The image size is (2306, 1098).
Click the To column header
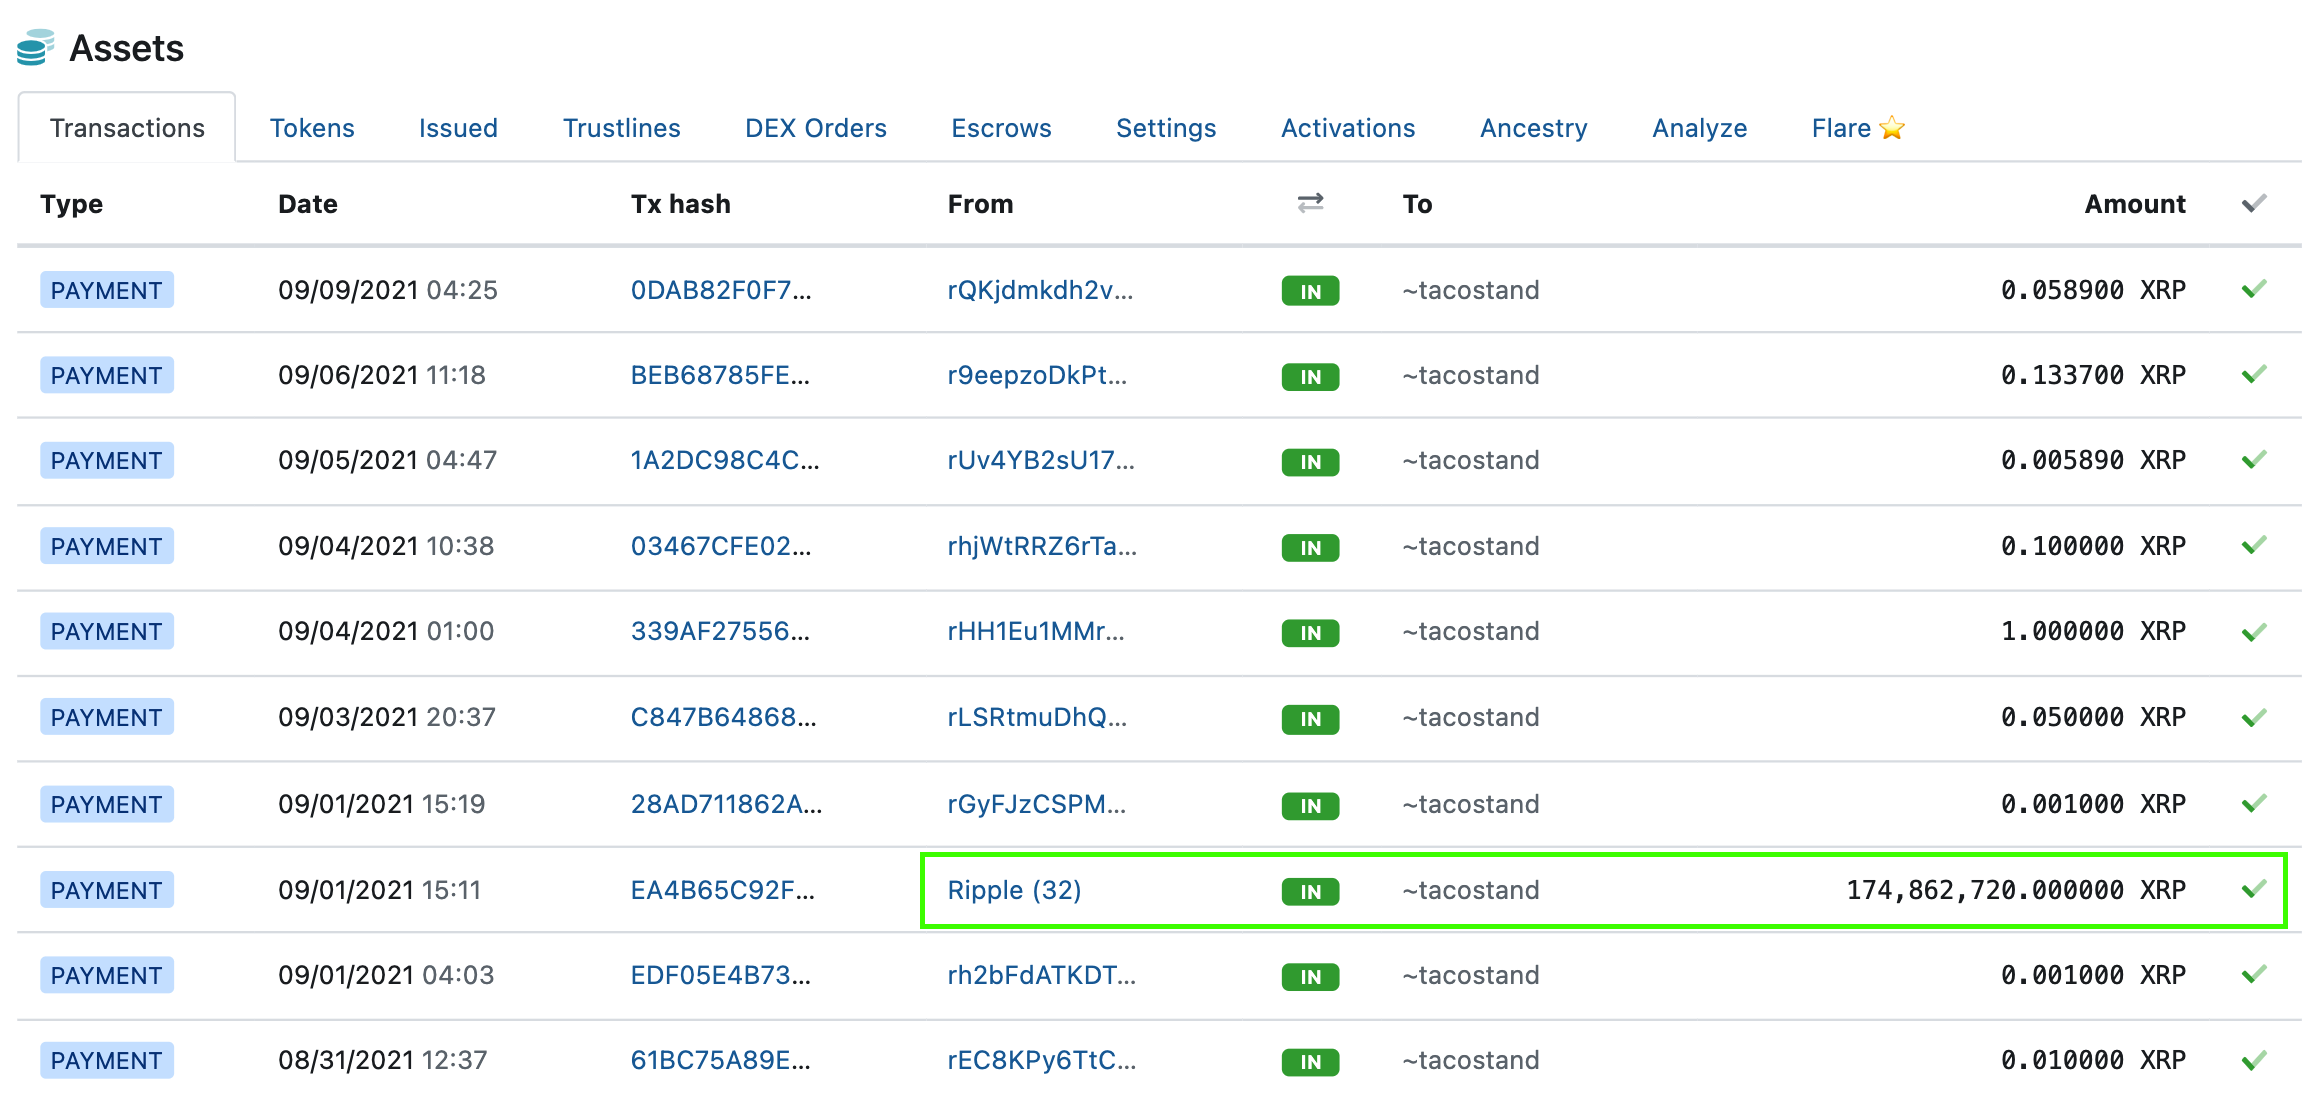(x=1417, y=204)
